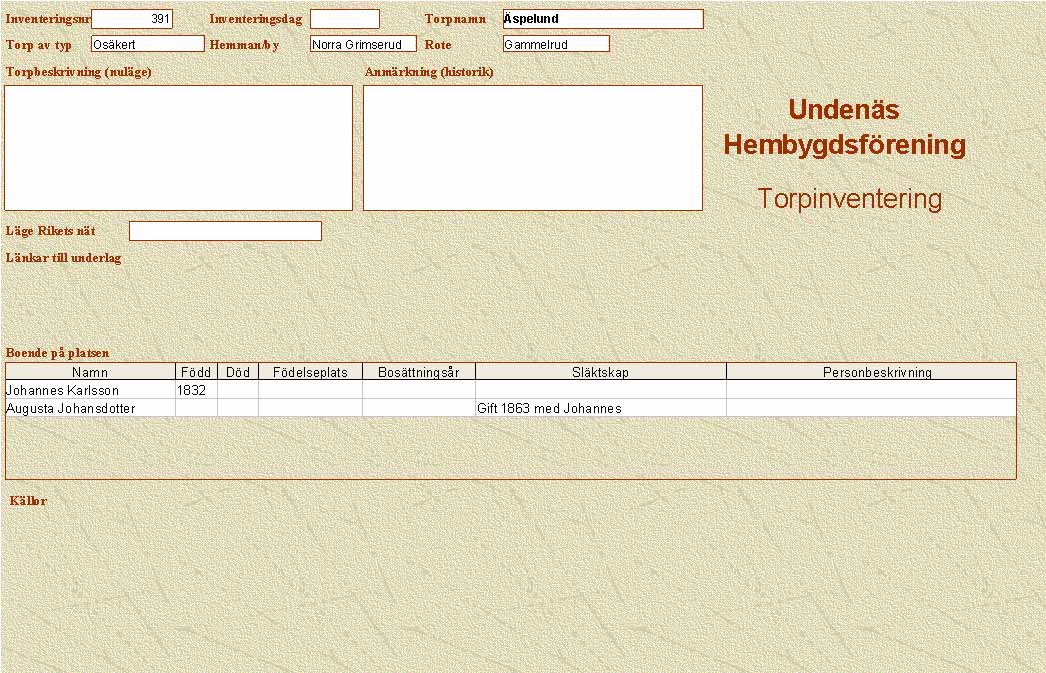Select the Släktskap column header
The image size is (1046, 673).
600,372
